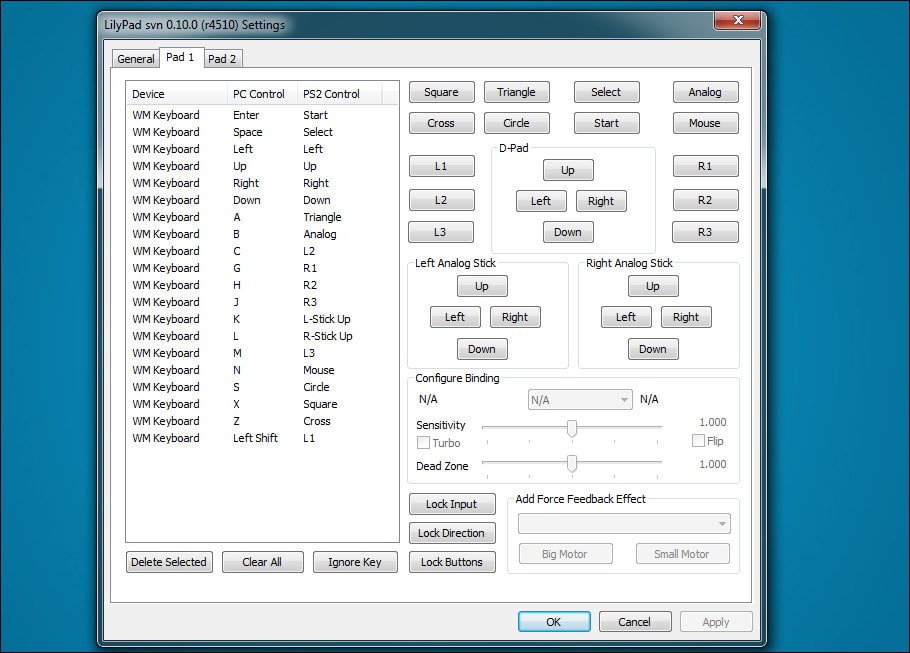910x653 pixels.
Task: Sort by the PS2 Control column header
Action: [x=340, y=94]
